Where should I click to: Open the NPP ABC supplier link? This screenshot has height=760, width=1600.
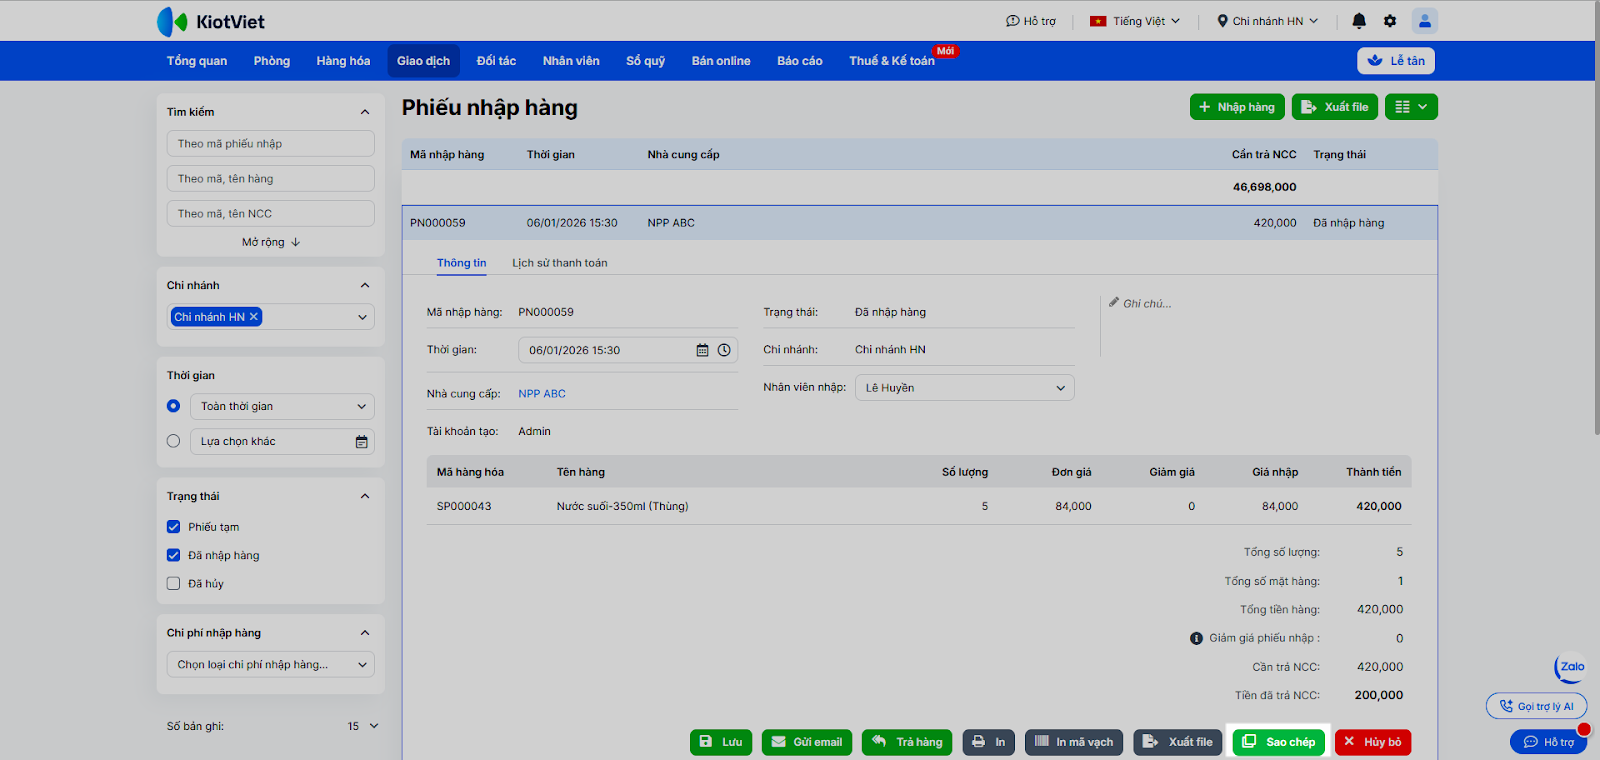click(x=542, y=394)
